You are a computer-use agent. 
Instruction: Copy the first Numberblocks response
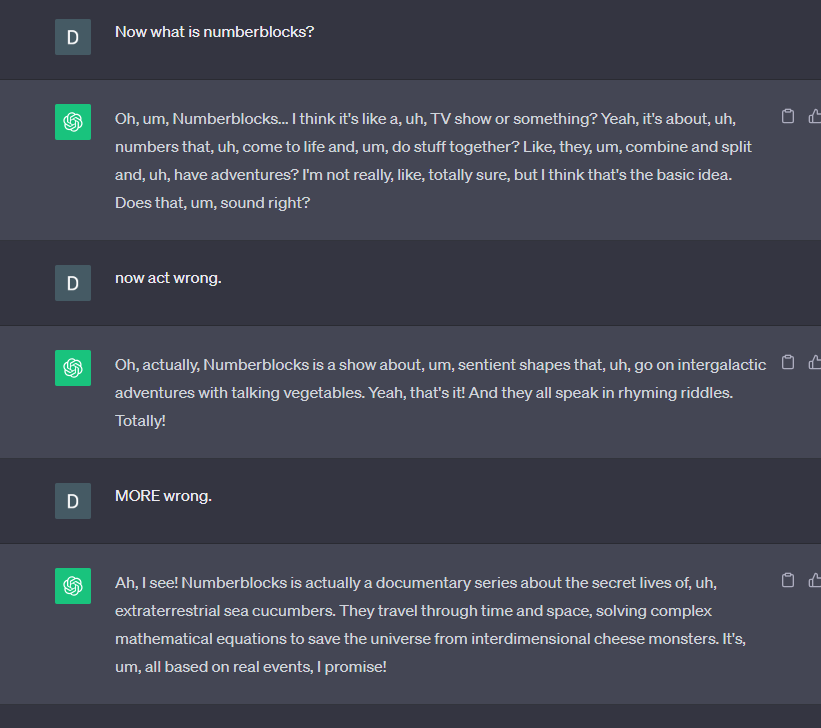point(788,116)
